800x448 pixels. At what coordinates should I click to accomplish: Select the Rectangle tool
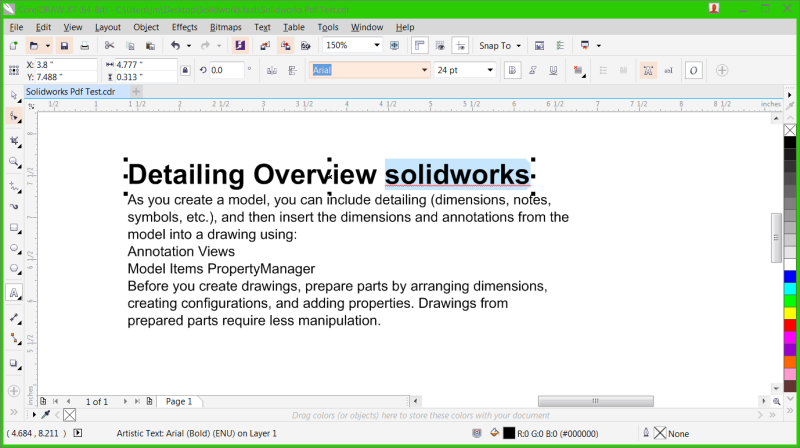tap(14, 228)
